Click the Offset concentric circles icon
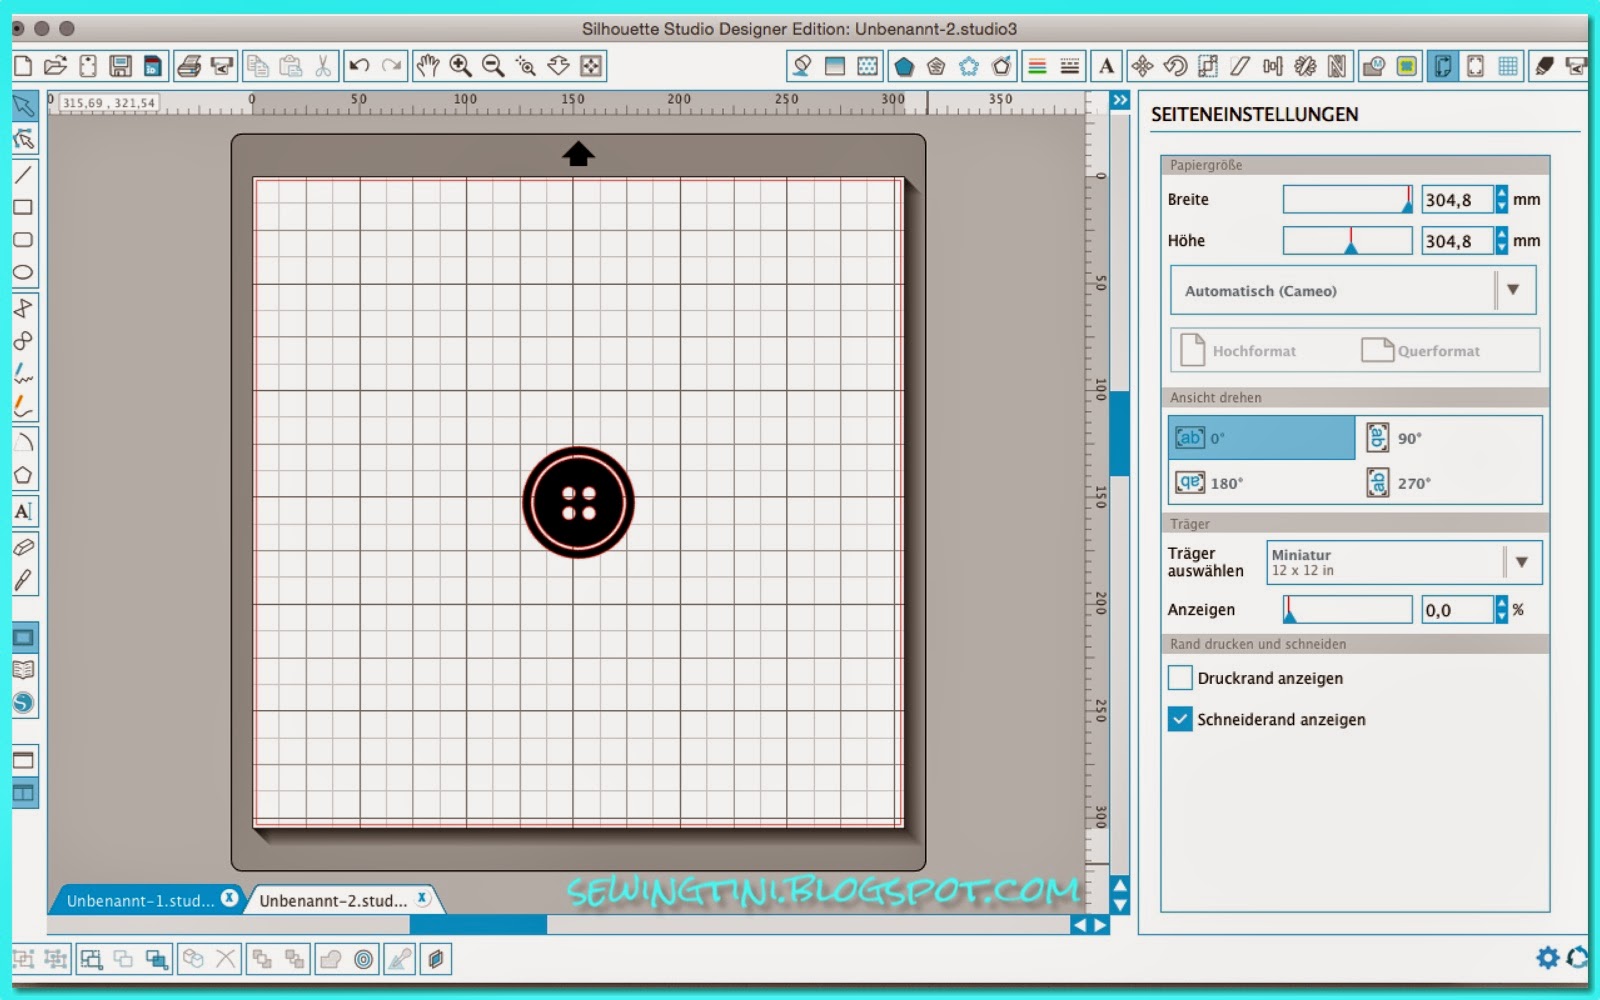This screenshot has width=1600, height=1000. 364,959
